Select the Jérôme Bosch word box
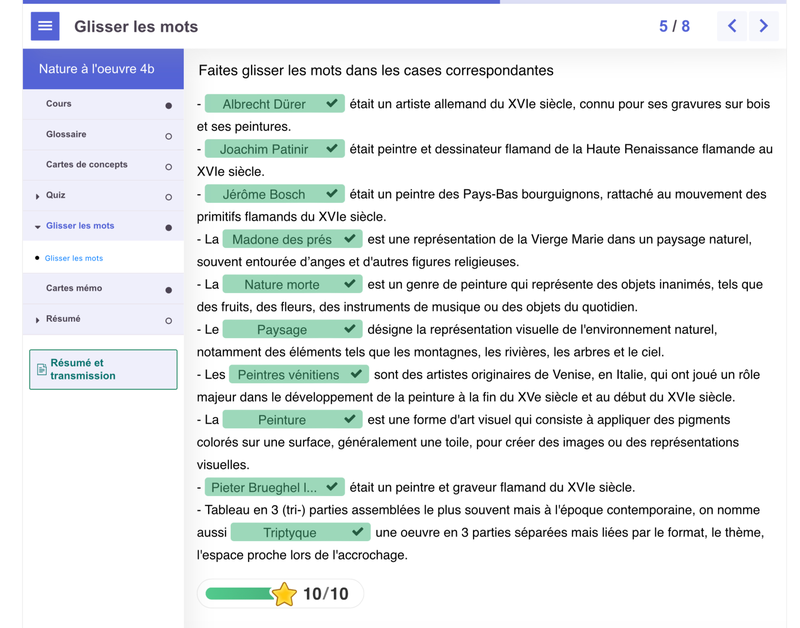This screenshot has height=628, width=800. pyautogui.click(x=264, y=194)
